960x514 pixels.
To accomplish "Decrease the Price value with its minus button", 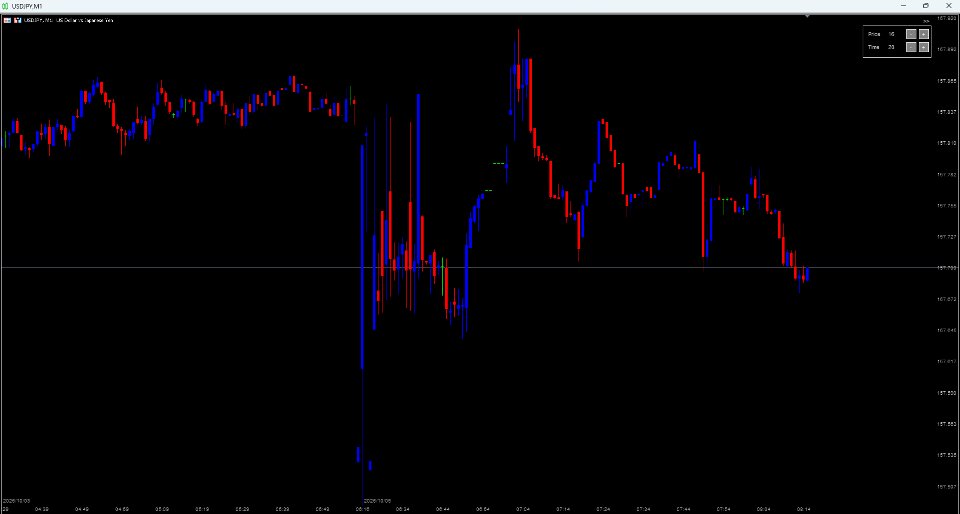I will click(x=911, y=34).
